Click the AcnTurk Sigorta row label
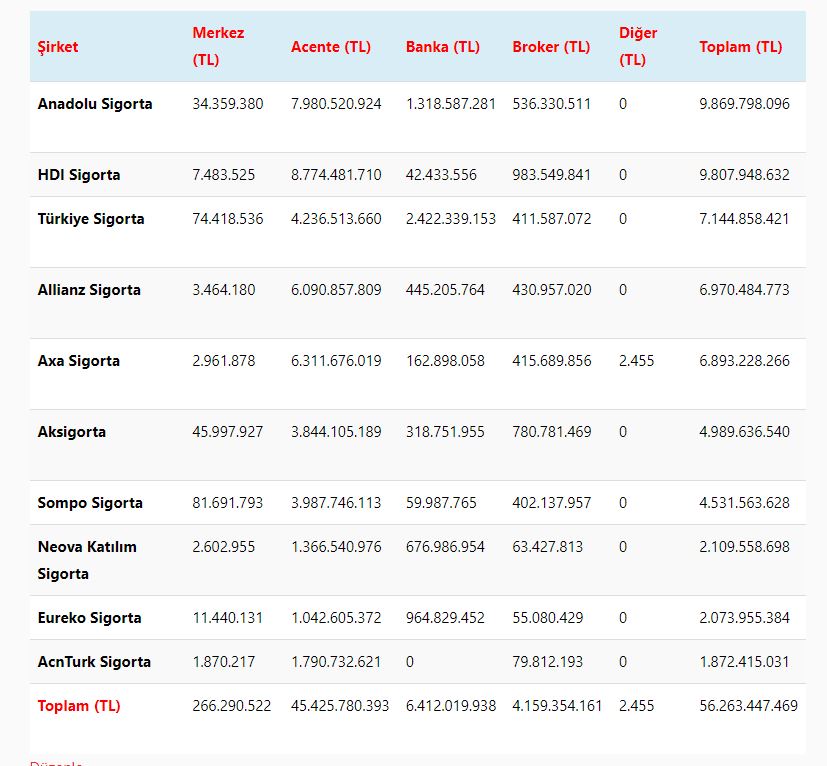Image resolution: width=827 pixels, height=766 pixels. (94, 662)
